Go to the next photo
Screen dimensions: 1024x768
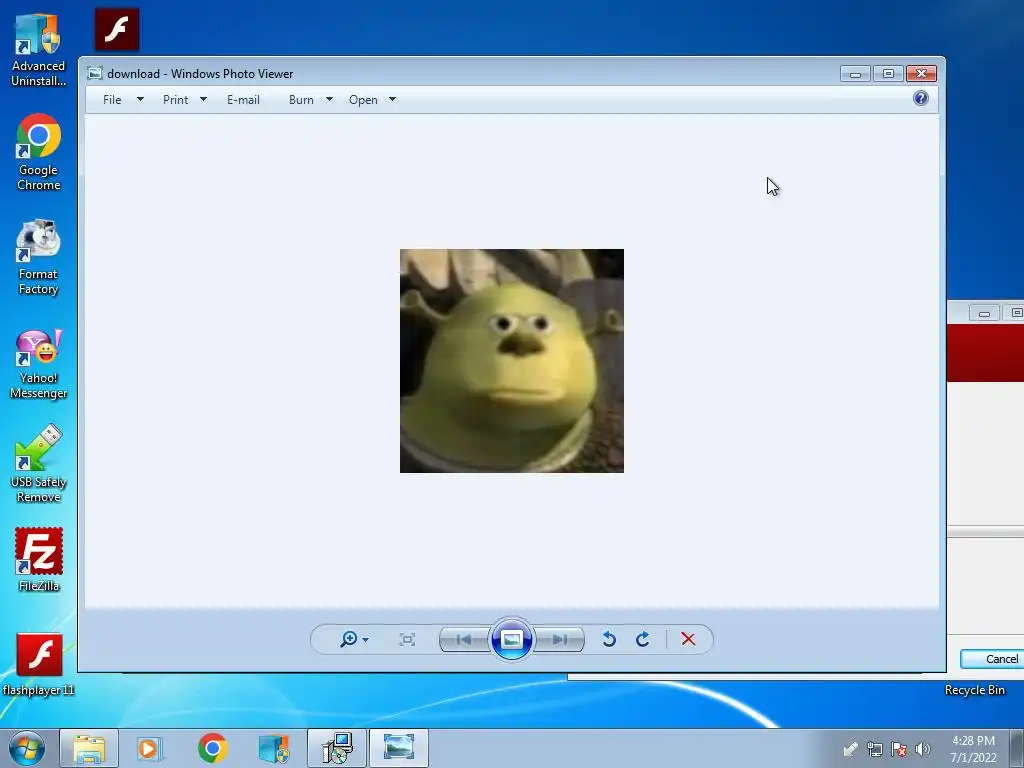click(560, 639)
